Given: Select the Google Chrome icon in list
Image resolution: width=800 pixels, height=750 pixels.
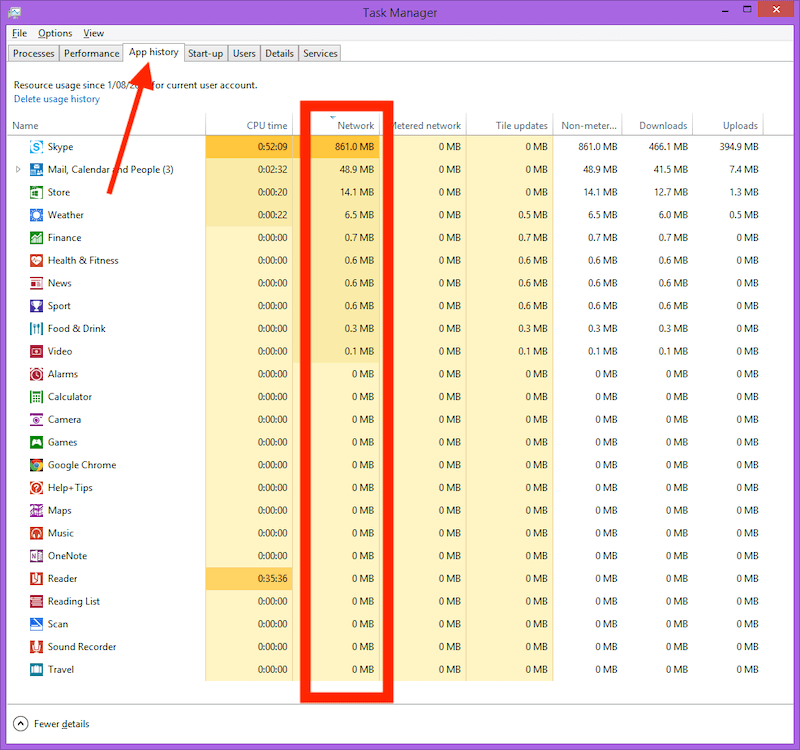Looking at the screenshot, I should (x=37, y=465).
